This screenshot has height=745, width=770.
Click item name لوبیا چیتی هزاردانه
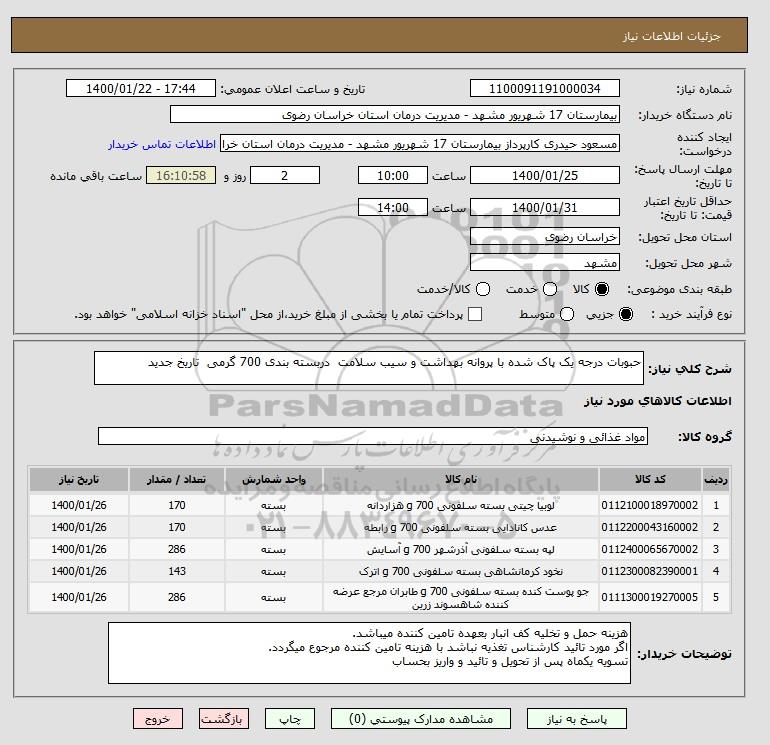(x=461, y=505)
